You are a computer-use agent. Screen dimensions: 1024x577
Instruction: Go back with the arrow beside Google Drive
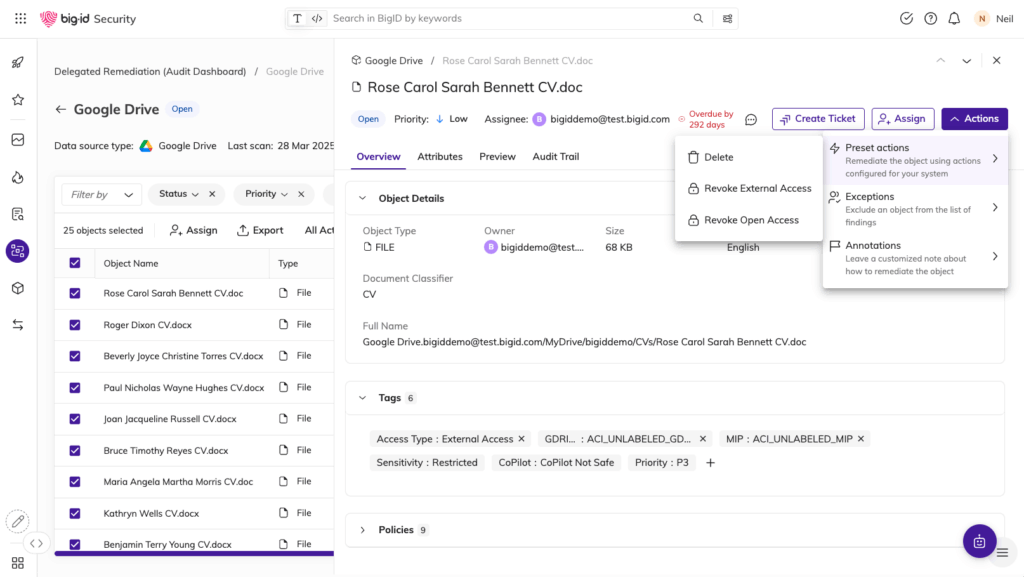(61, 109)
